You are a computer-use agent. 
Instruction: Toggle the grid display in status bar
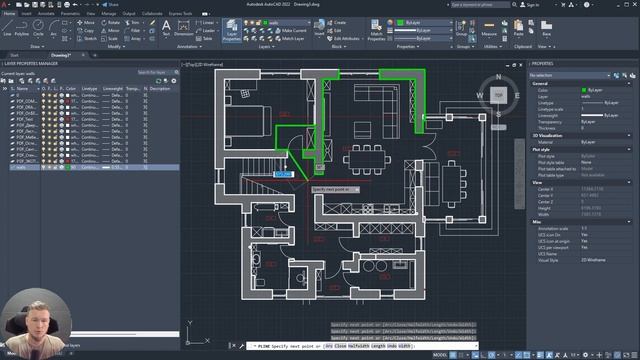pyautogui.click(x=453, y=355)
